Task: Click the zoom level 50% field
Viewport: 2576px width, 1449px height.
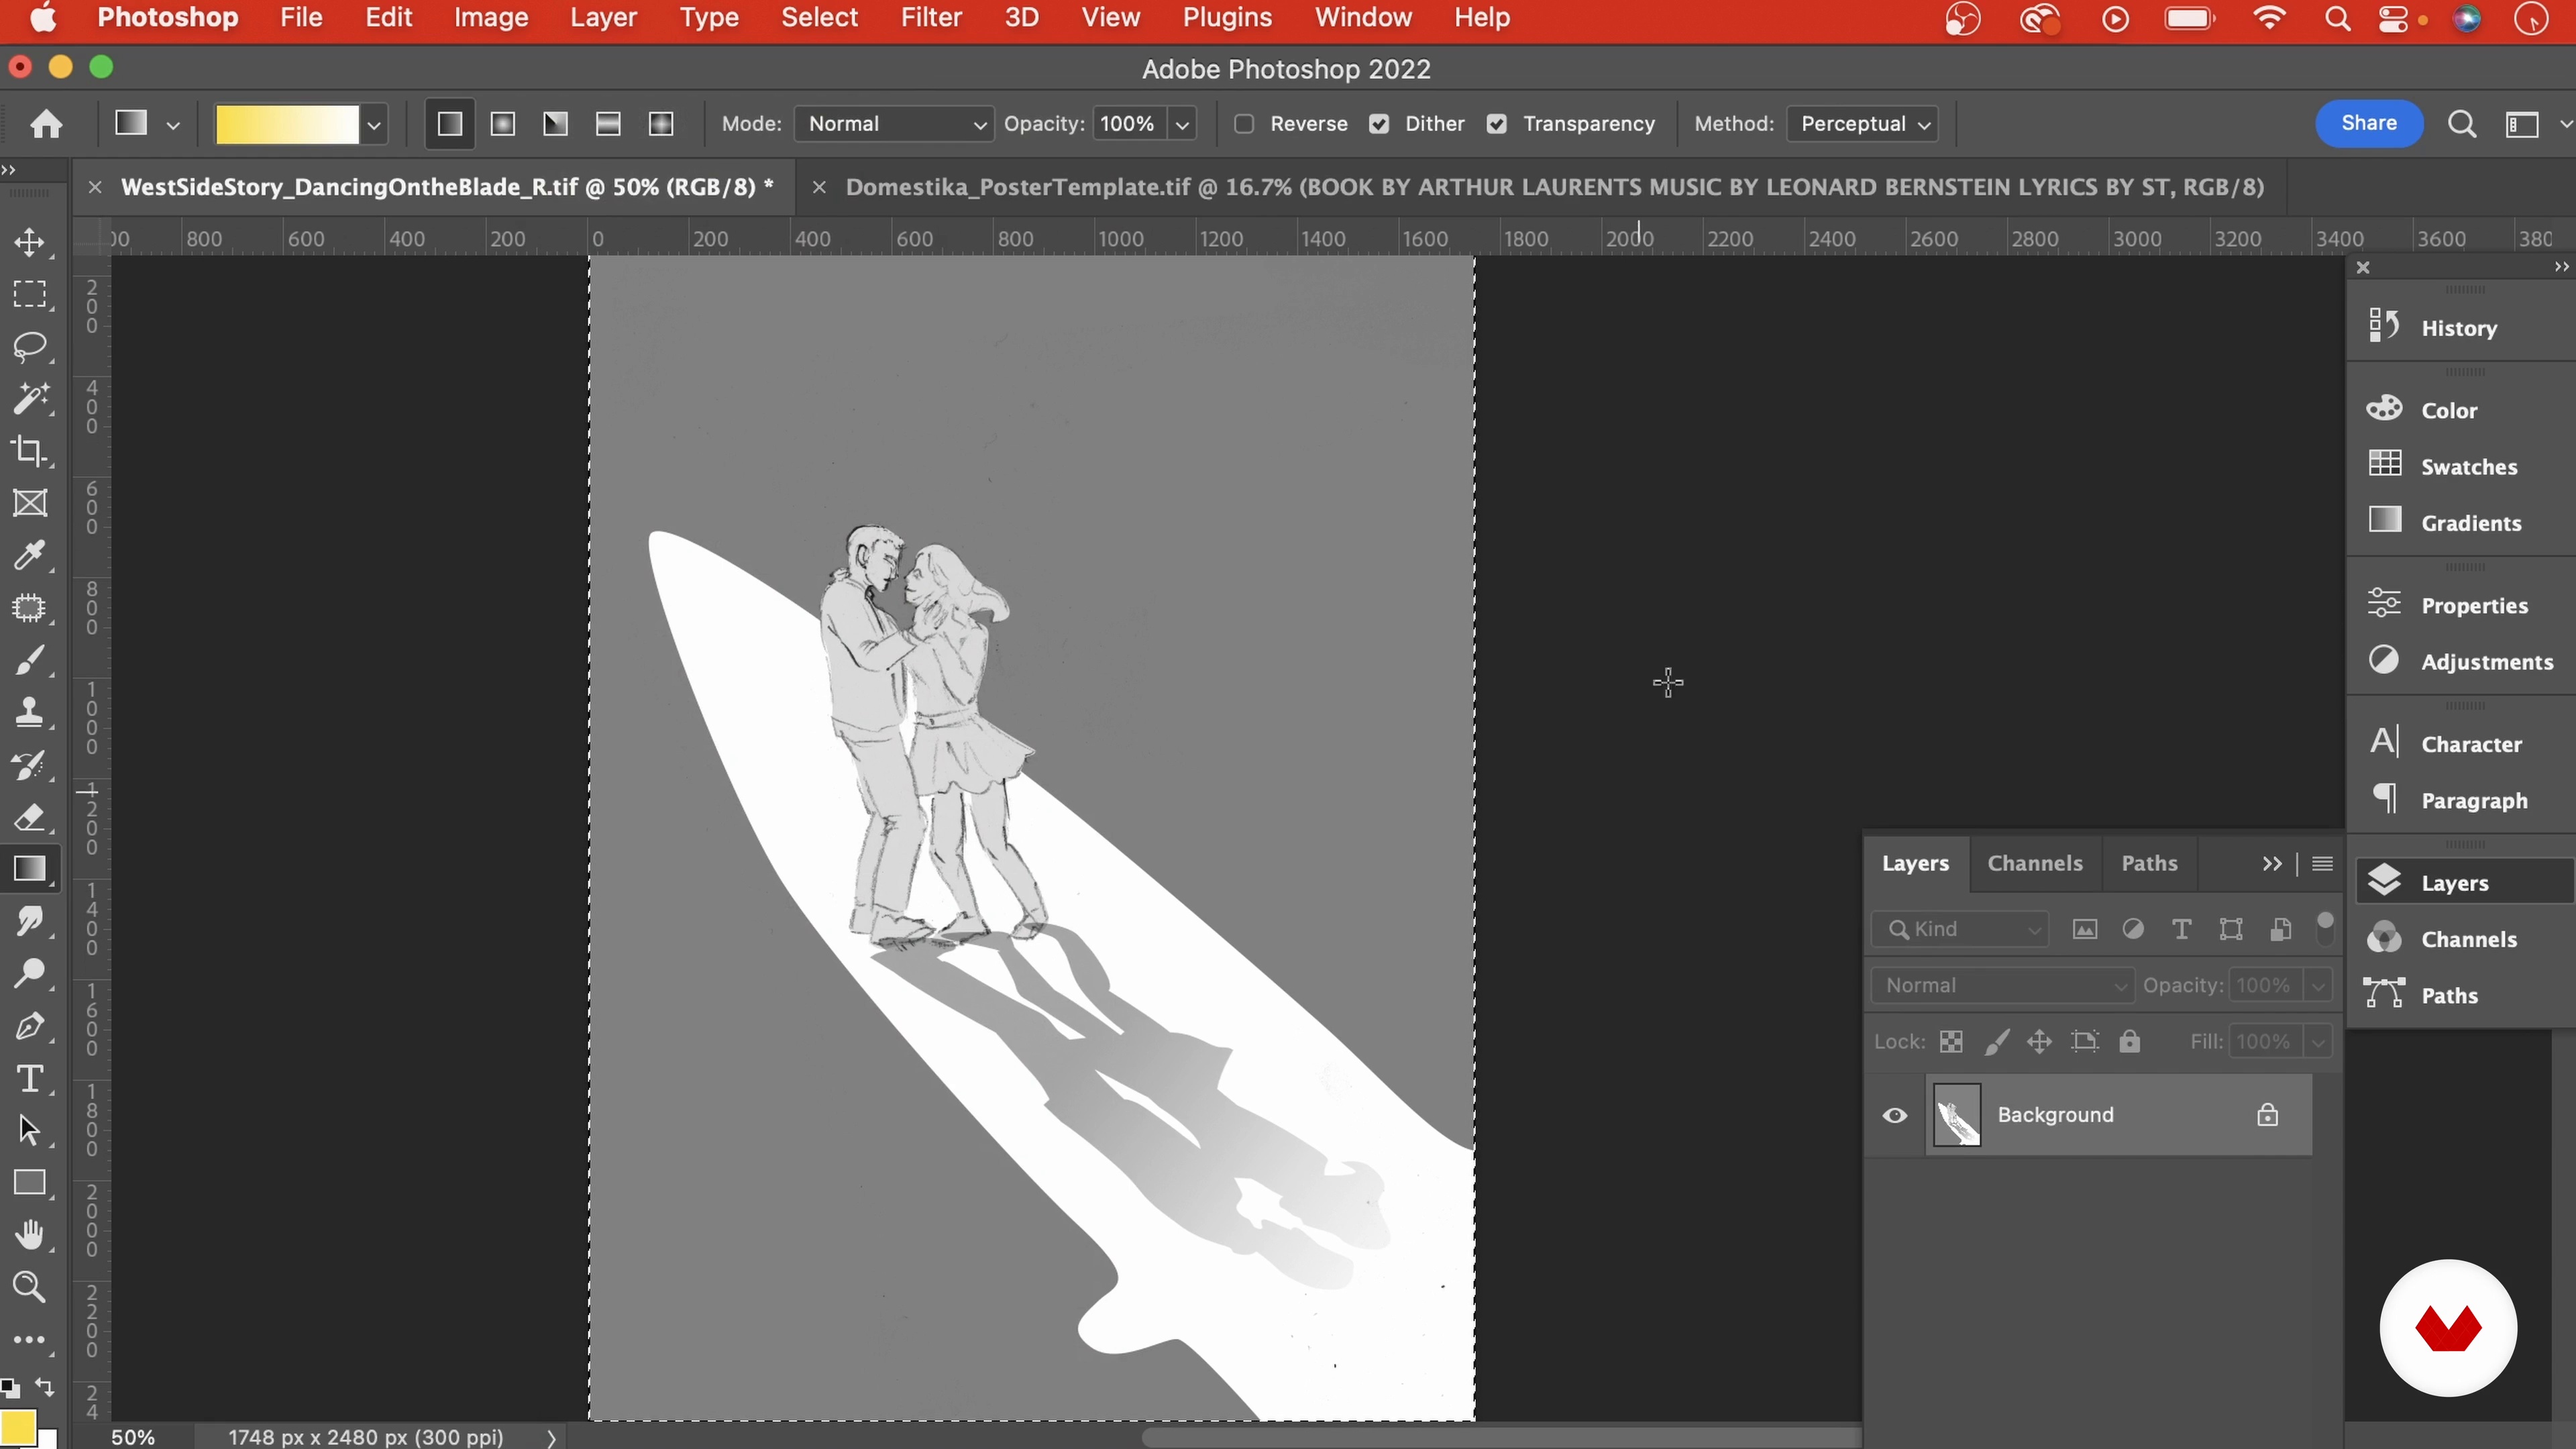Action: (x=133, y=1437)
